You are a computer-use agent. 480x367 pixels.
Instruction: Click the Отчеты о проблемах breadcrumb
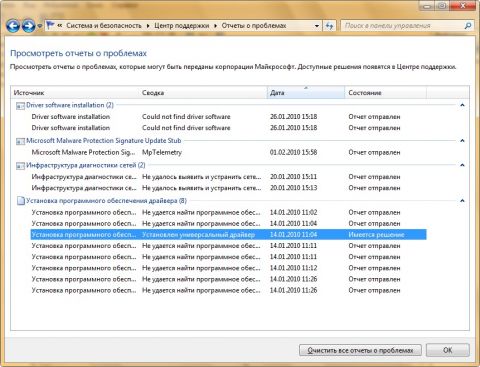point(254,26)
